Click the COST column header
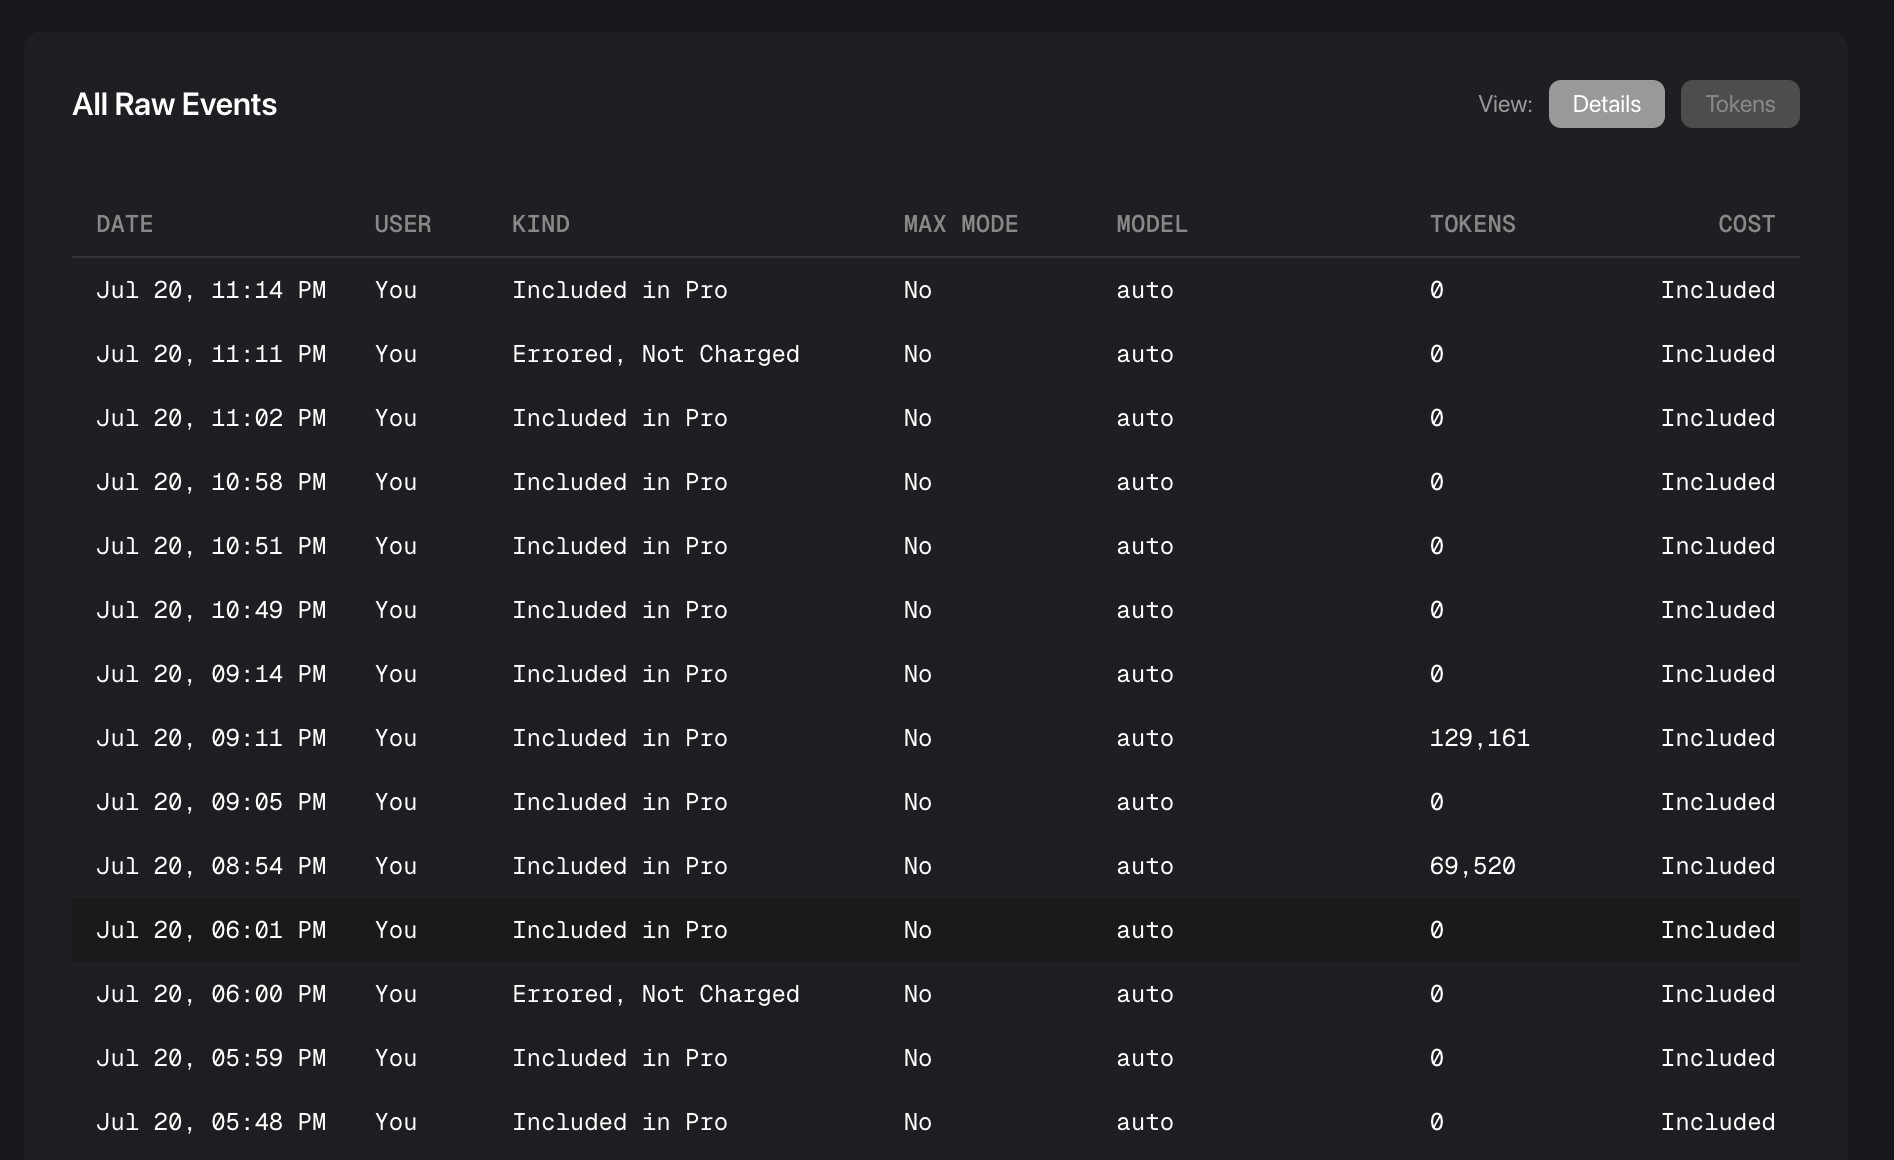The height and width of the screenshot is (1160, 1894). click(1747, 224)
